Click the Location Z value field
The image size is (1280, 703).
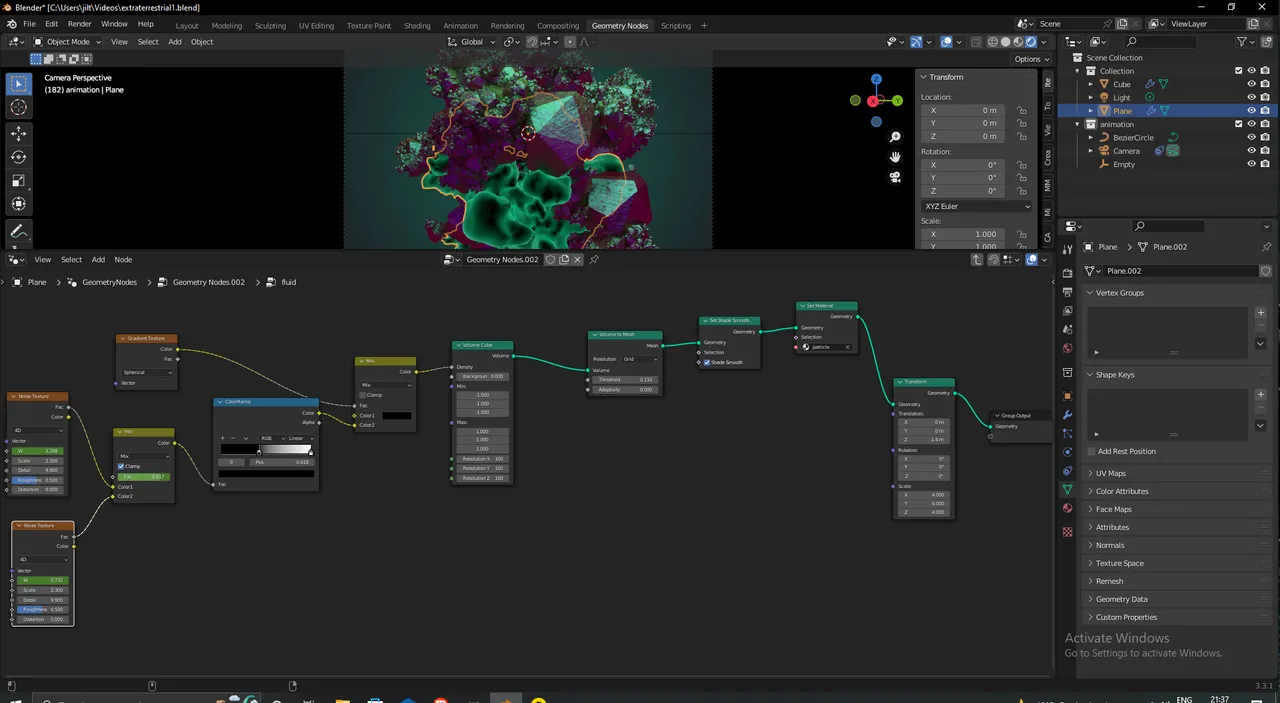tap(962, 136)
